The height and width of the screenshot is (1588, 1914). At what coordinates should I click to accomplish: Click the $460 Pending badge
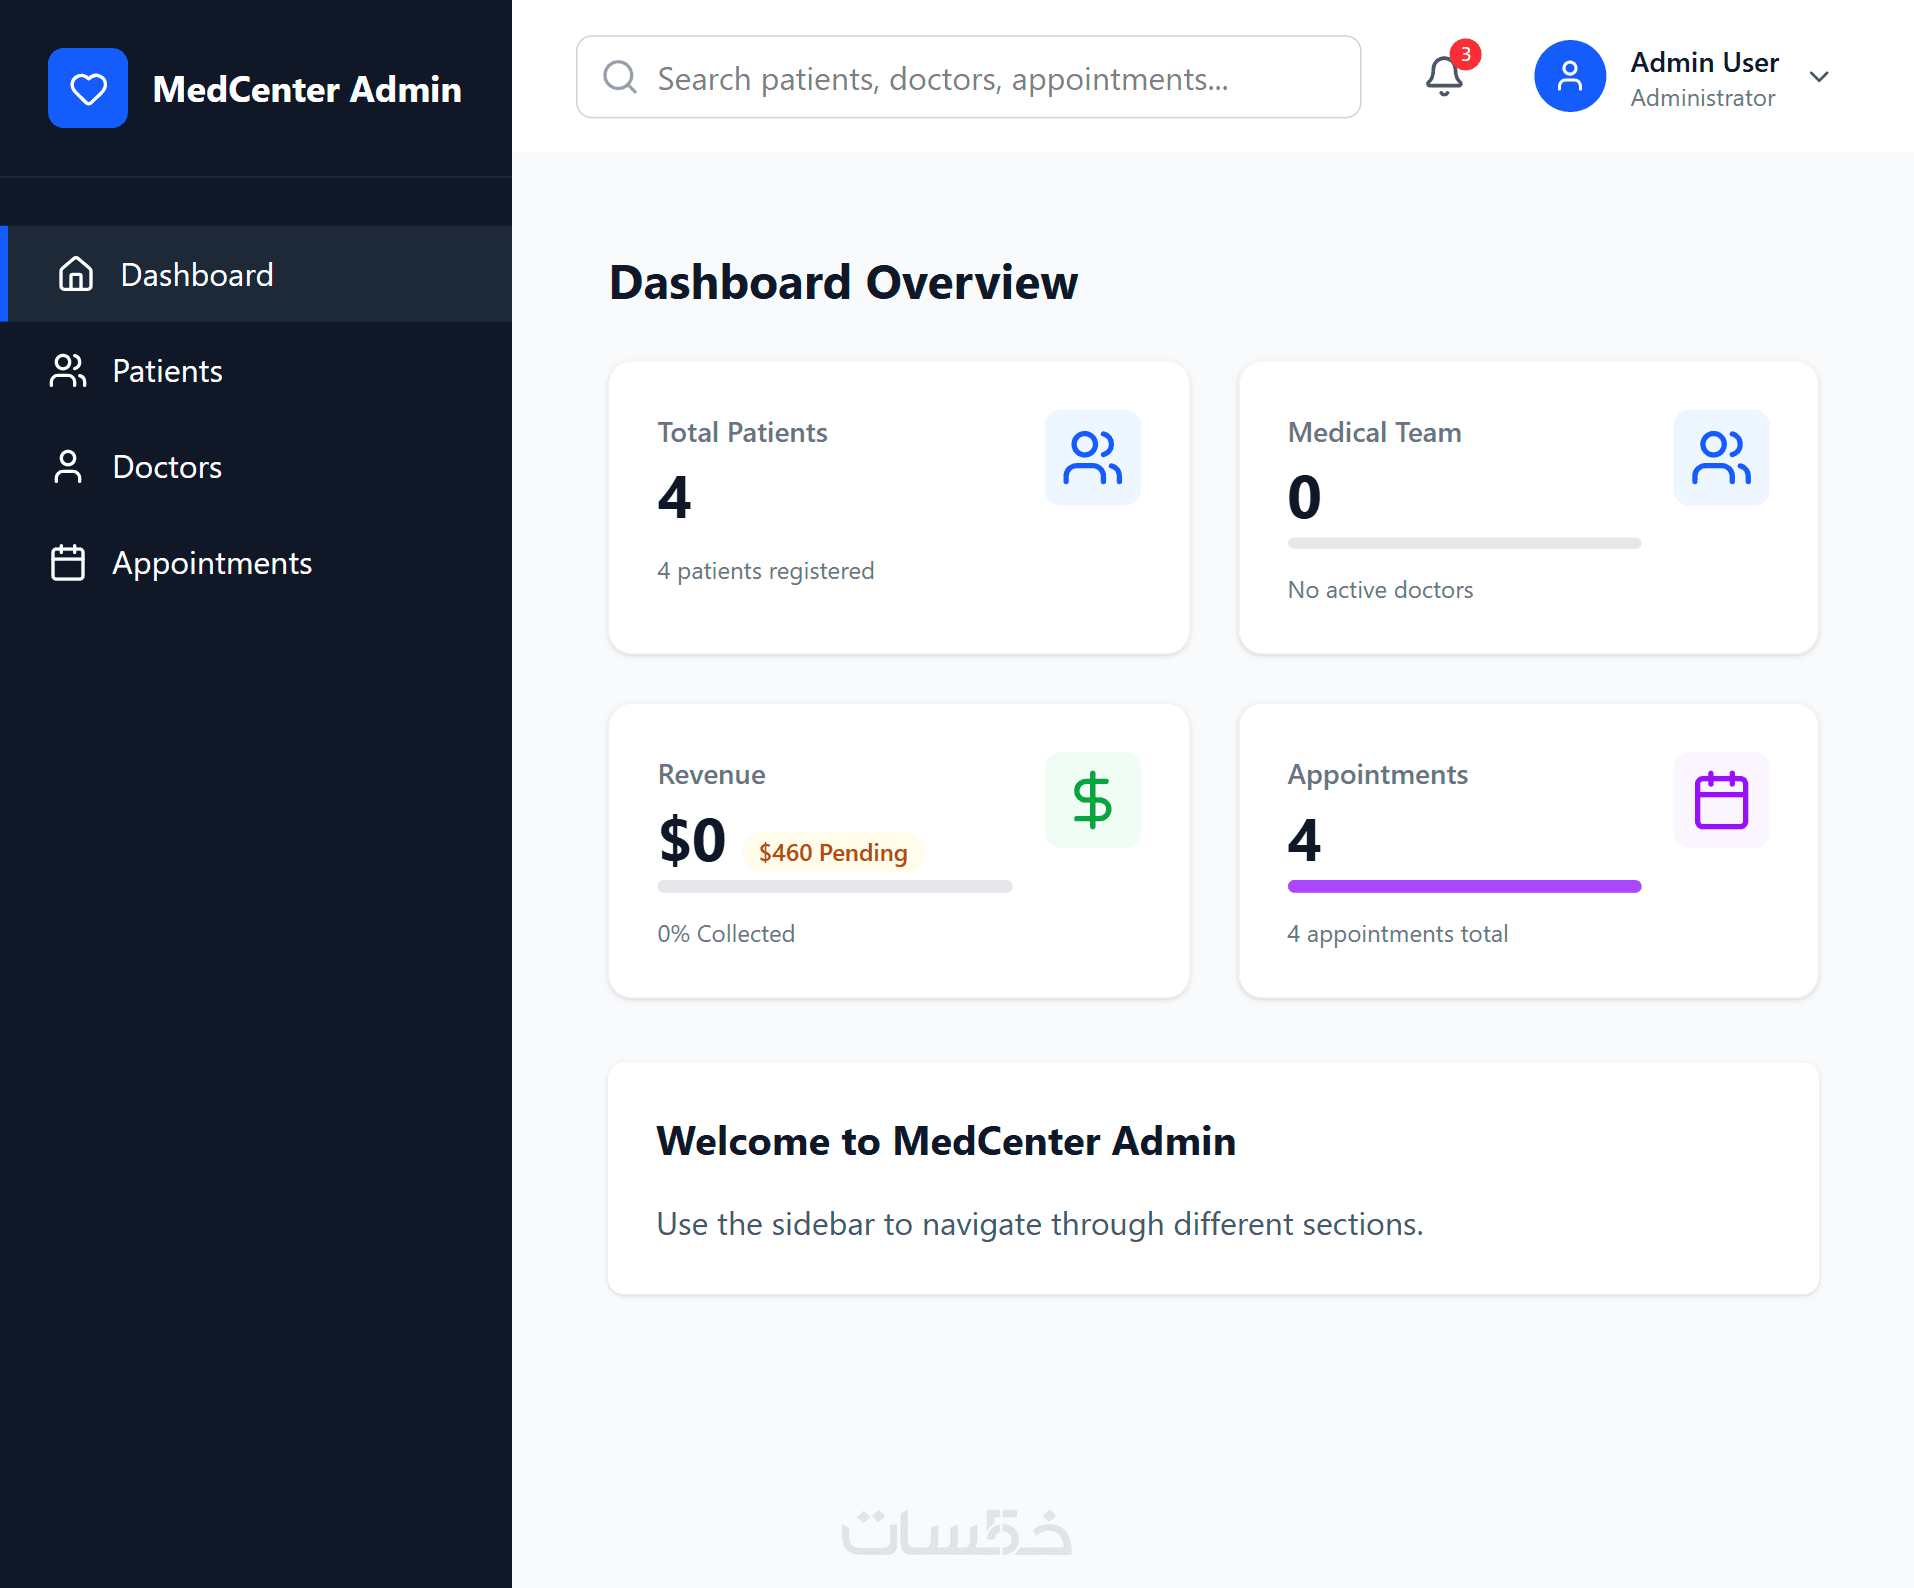pyautogui.click(x=833, y=852)
